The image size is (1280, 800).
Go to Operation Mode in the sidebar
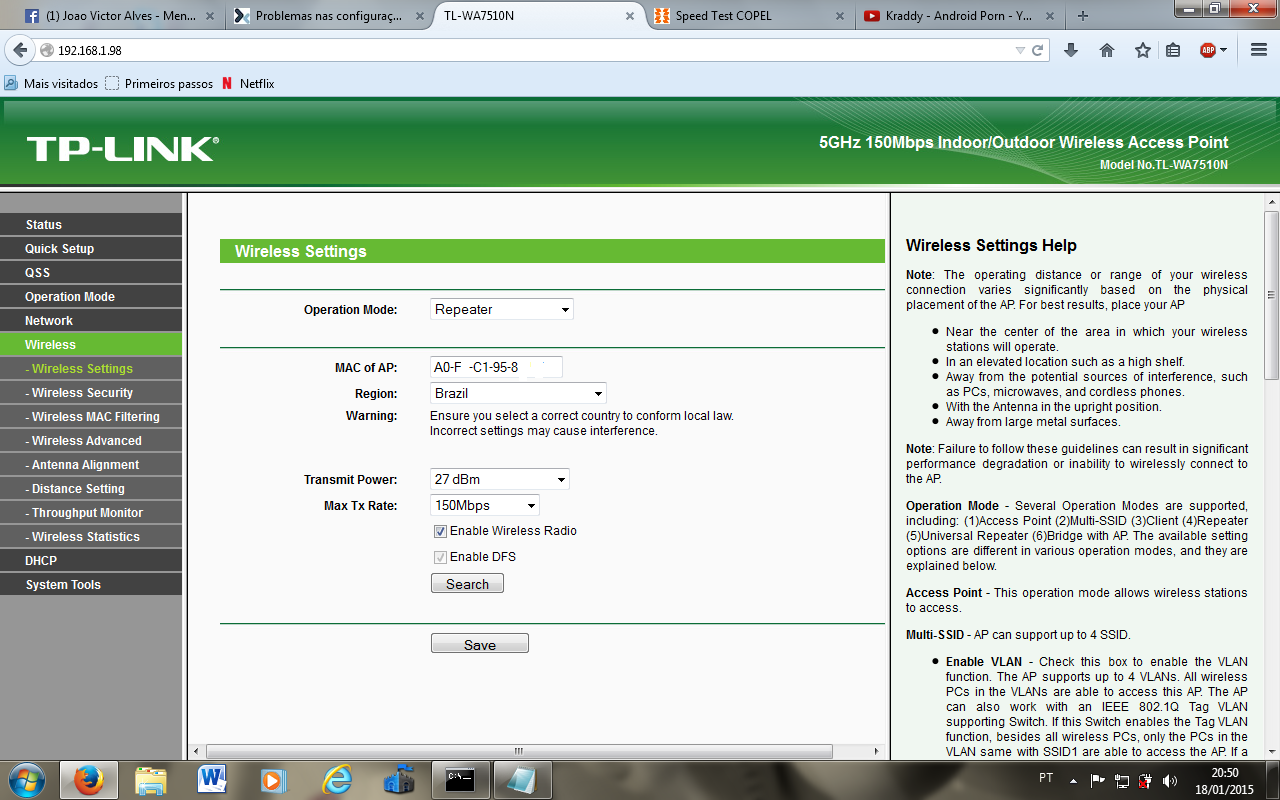pyautogui.click(x=91, y=297)
